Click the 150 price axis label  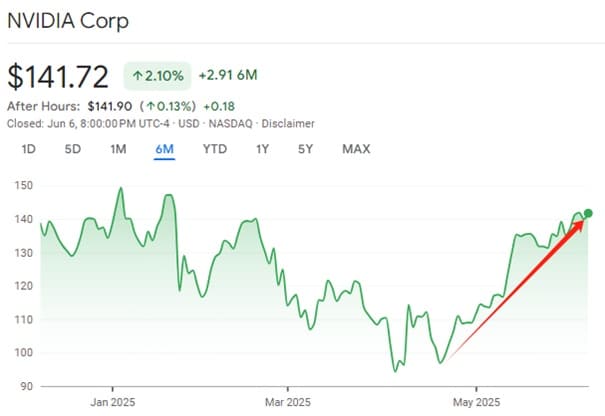coord(23,186)
